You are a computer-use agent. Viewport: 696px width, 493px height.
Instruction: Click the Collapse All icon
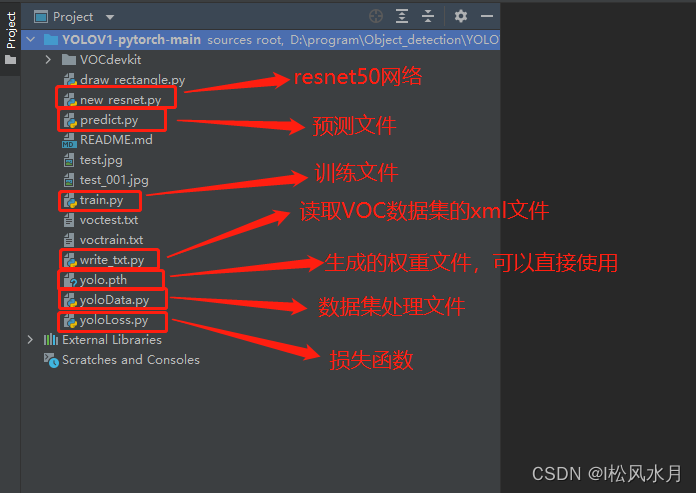coord(428,16)
